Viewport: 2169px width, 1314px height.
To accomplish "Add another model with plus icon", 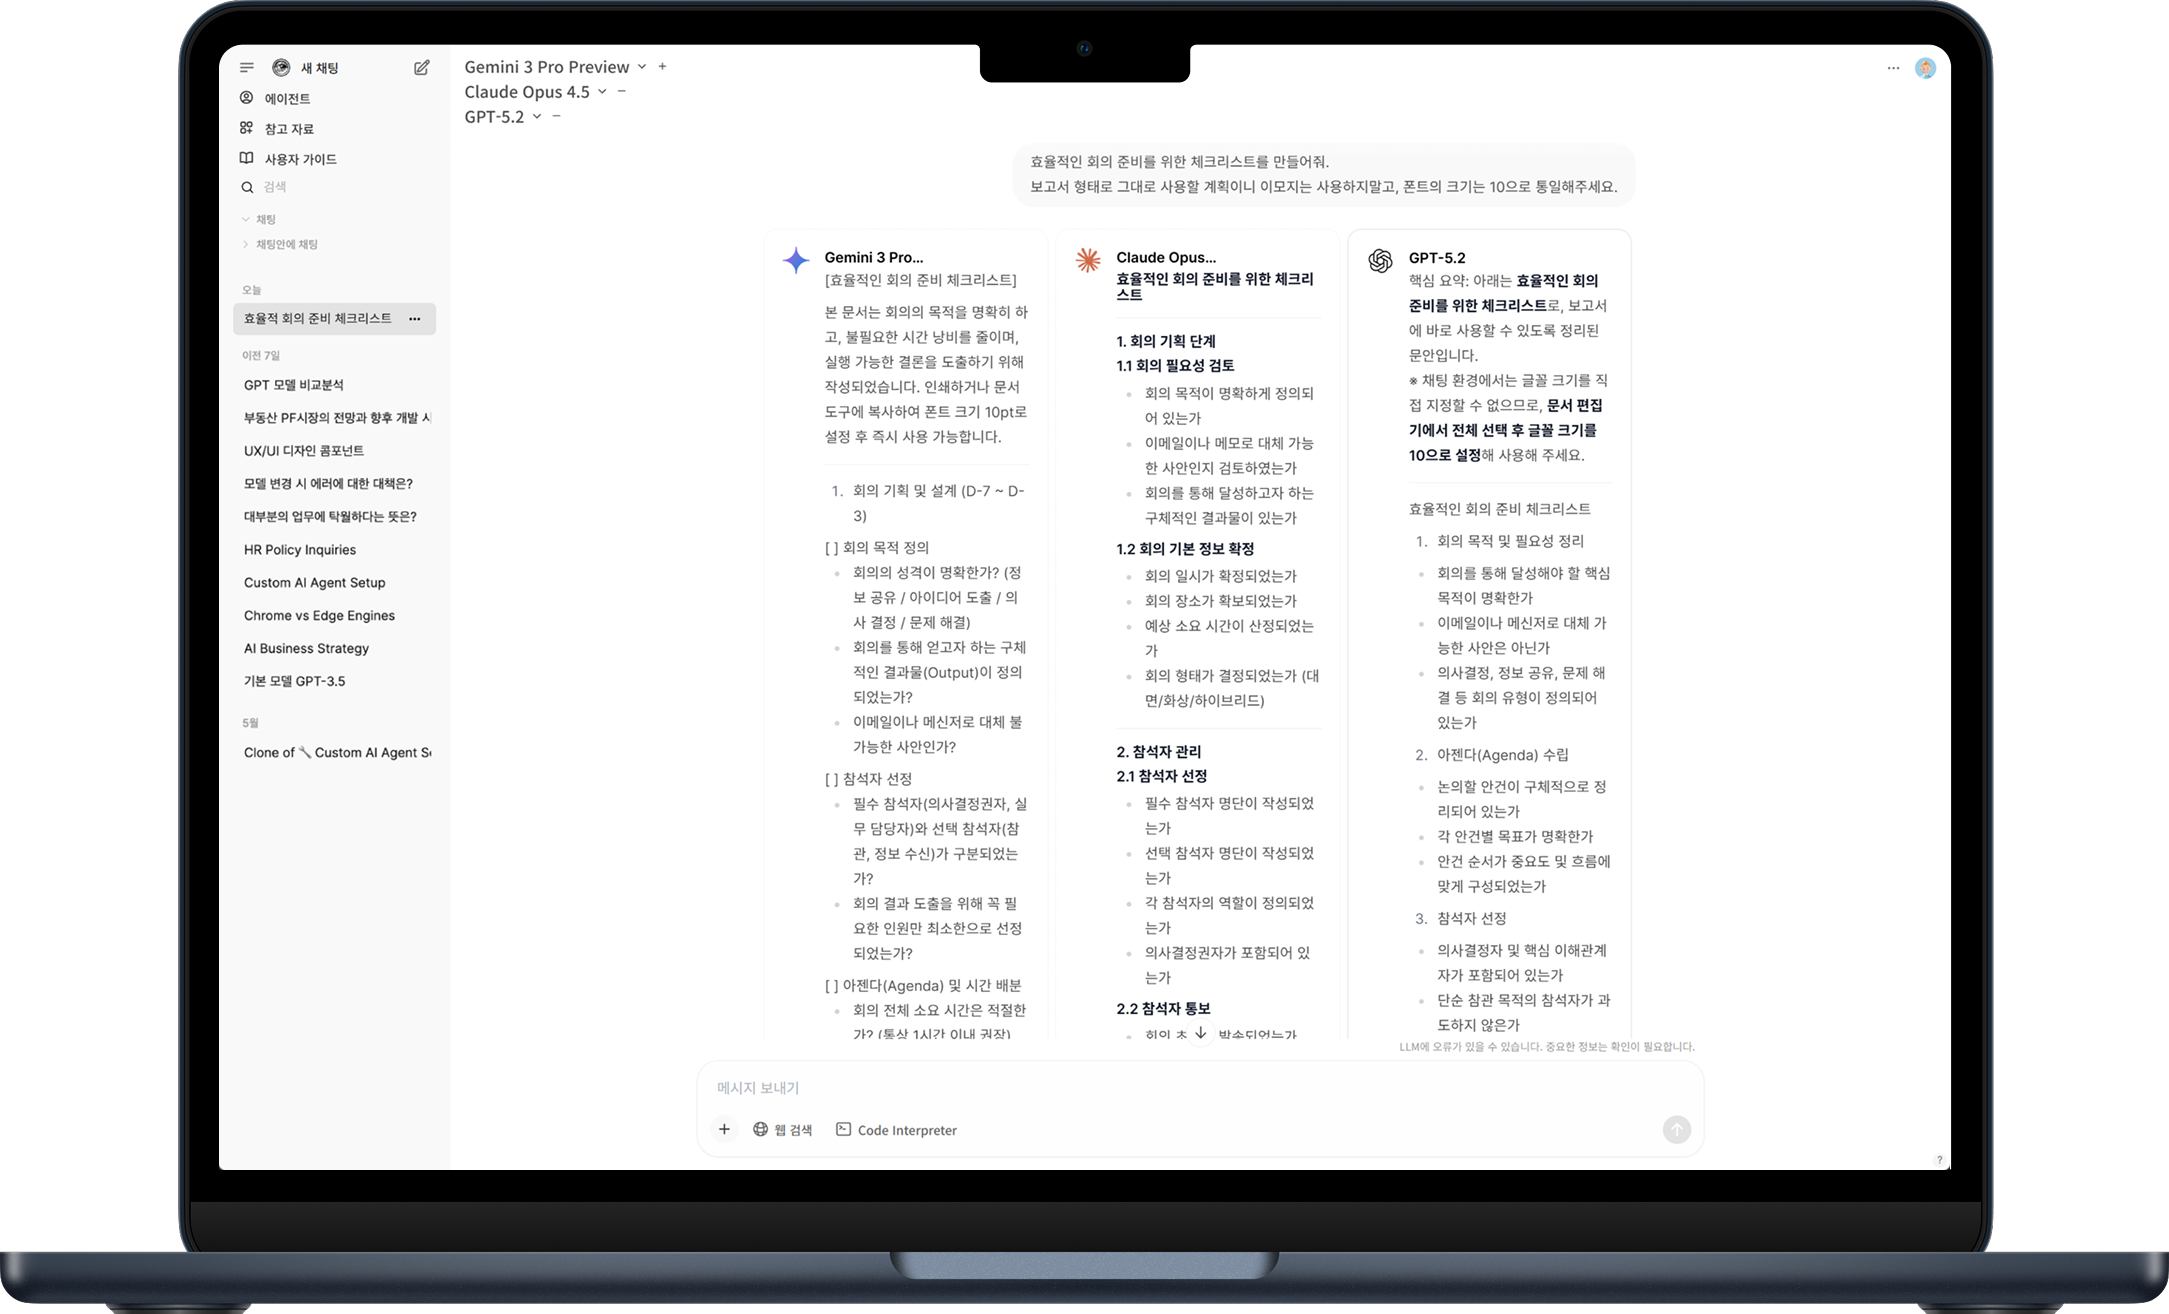I will pos(662,67).
